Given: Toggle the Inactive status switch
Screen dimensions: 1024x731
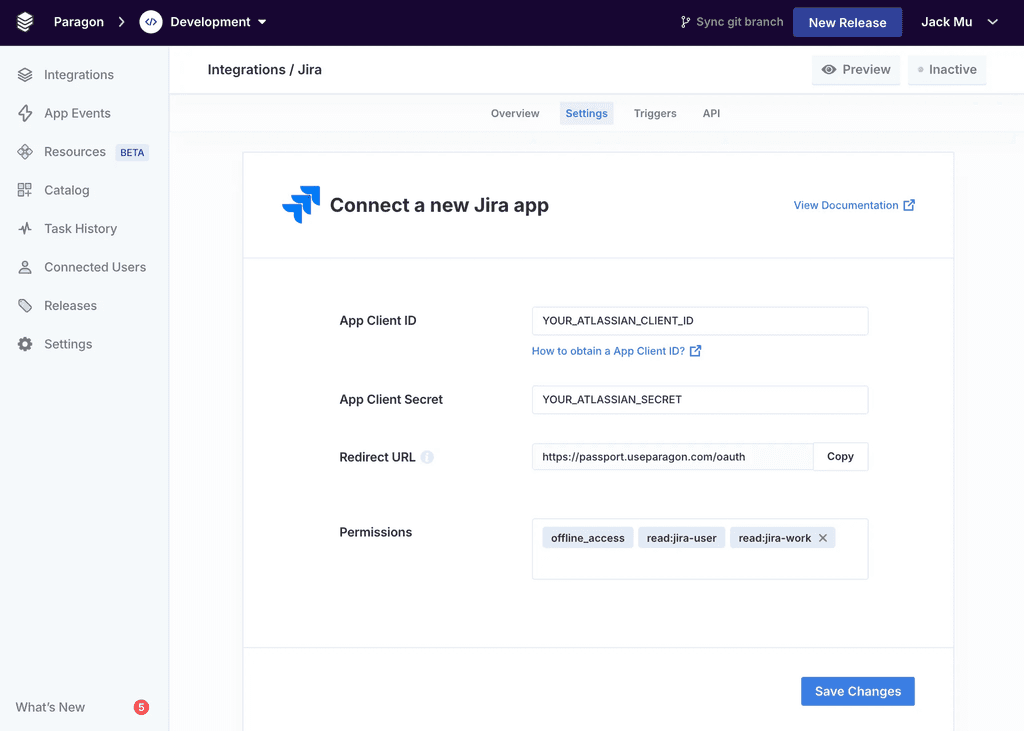Looking at the screenshot, I should [x=947, y=69].
